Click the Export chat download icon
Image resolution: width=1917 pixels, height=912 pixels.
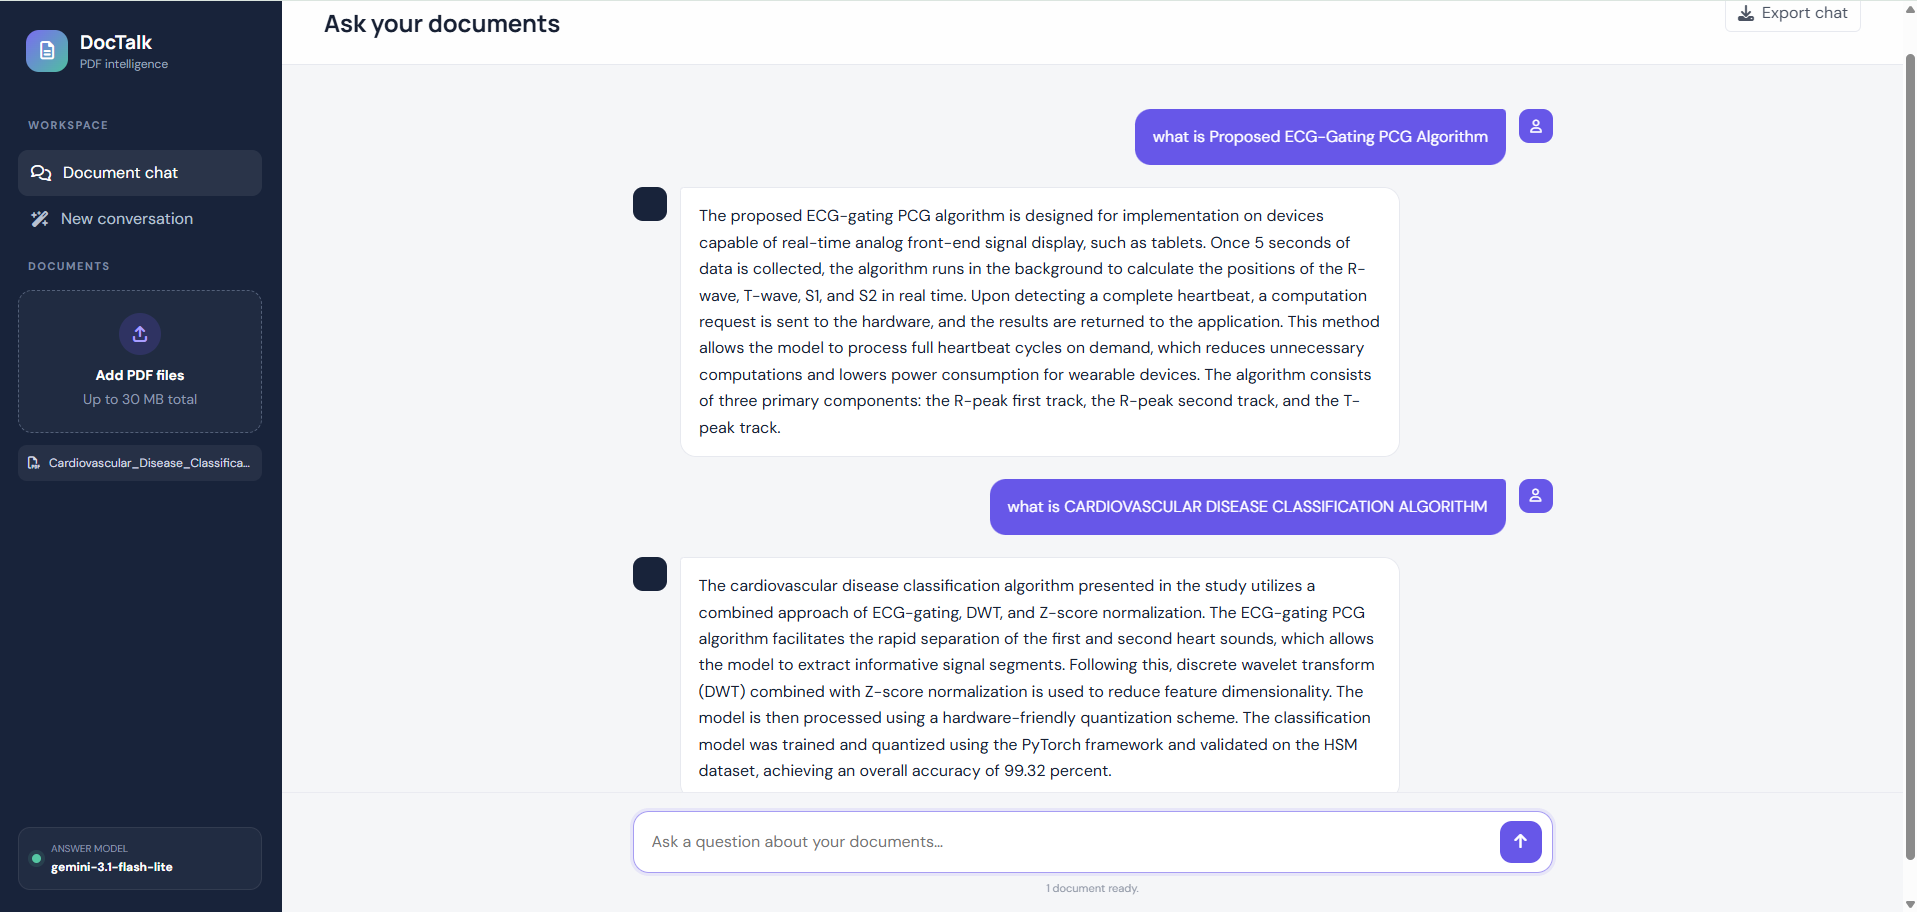click(x=1746, y=13)
